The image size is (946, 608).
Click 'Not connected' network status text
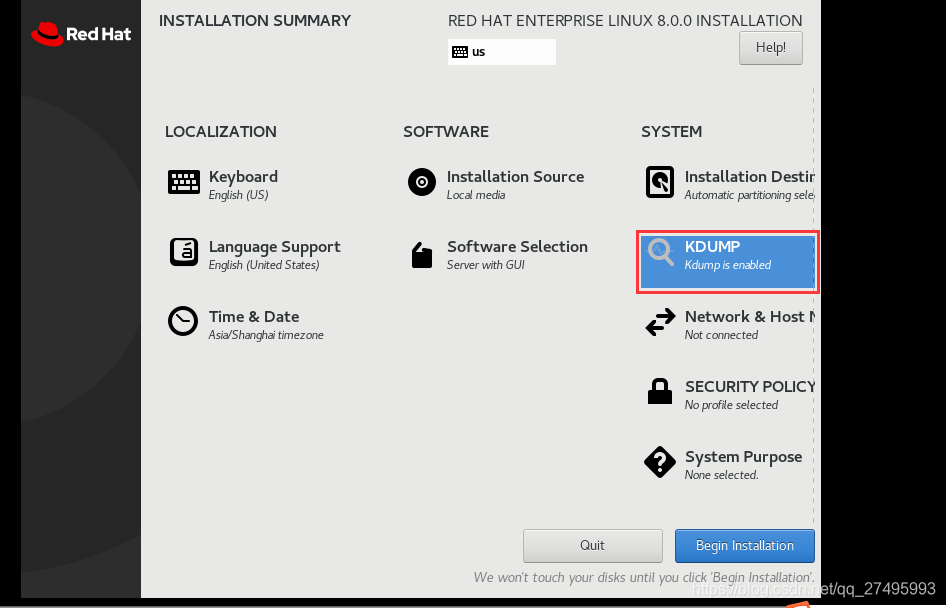pyautogui.click(x=721, y=335)
